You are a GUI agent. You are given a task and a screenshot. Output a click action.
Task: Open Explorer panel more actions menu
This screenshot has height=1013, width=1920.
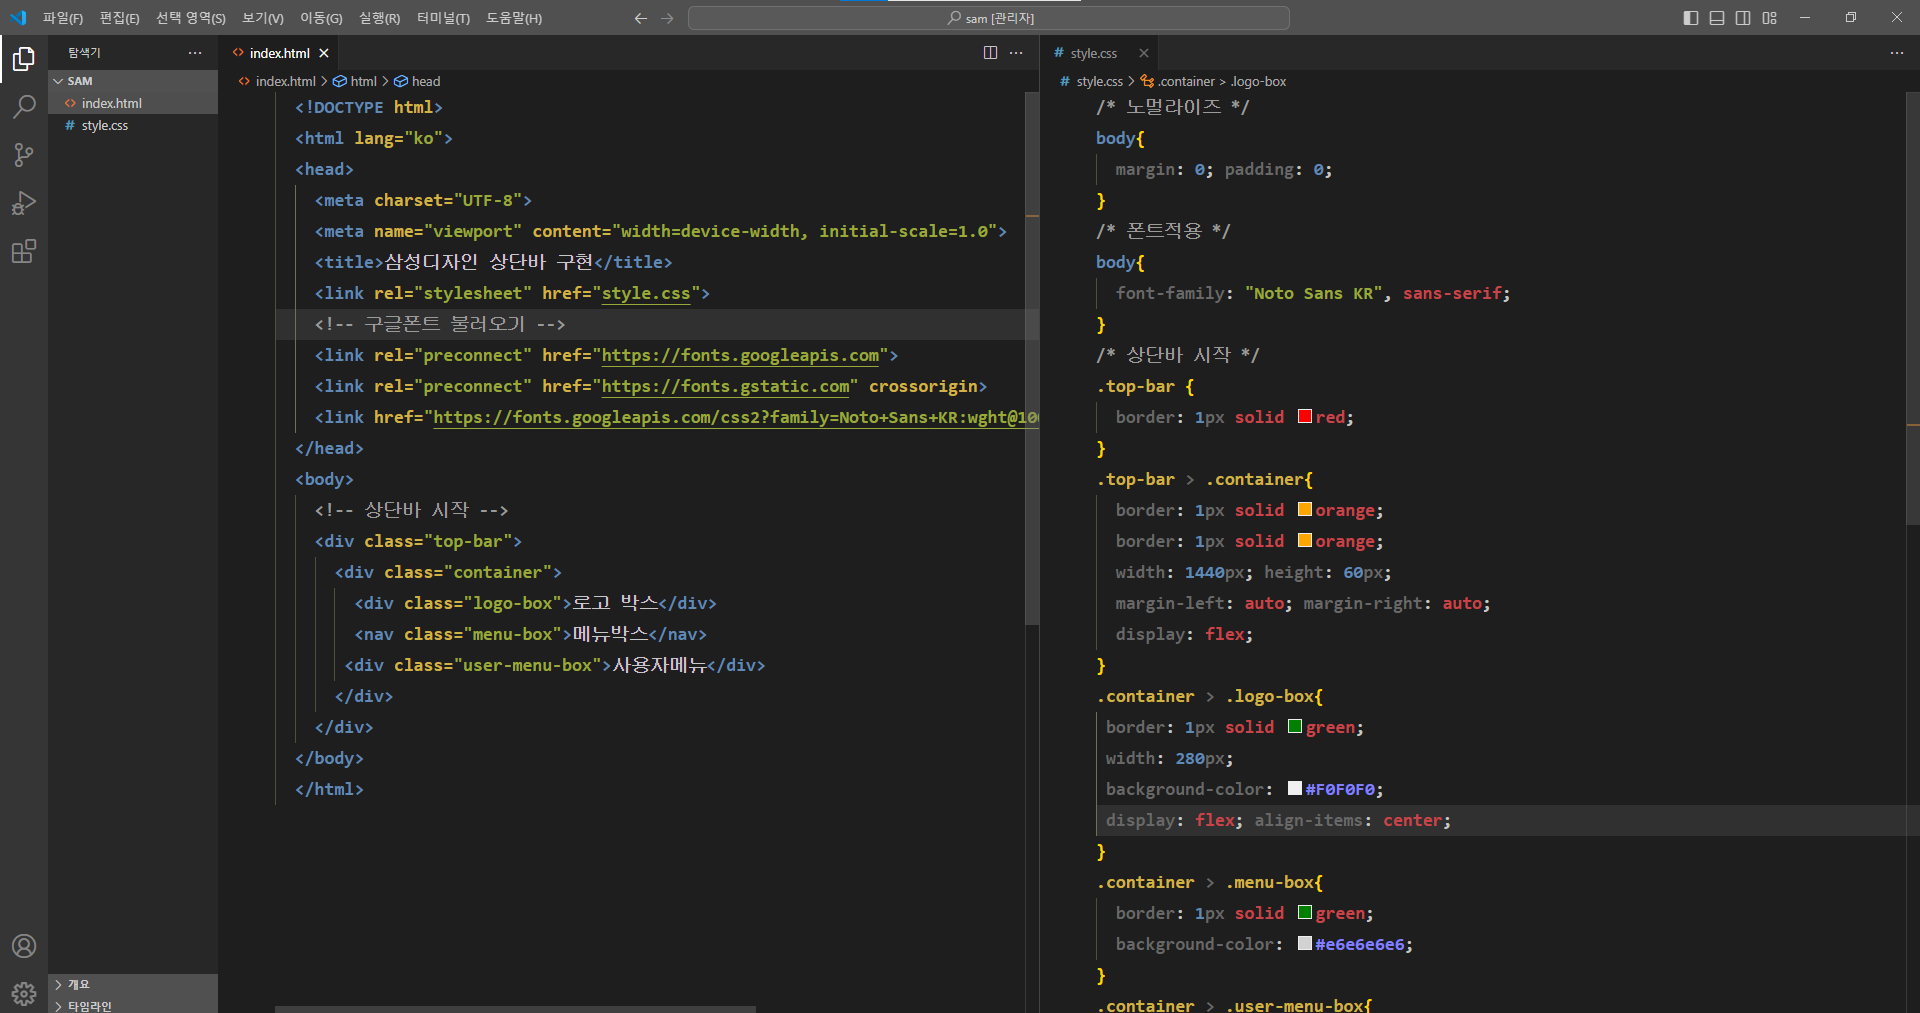coord(195,53)
